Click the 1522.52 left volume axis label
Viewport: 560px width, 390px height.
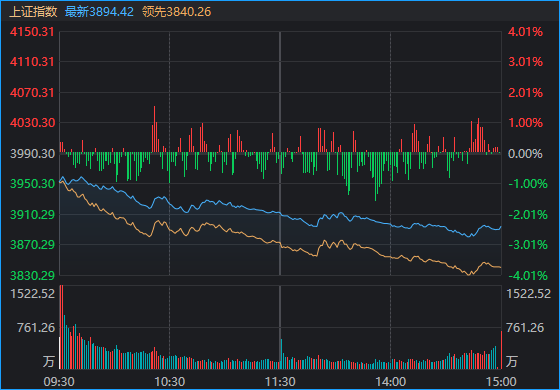tap(32, 294)
